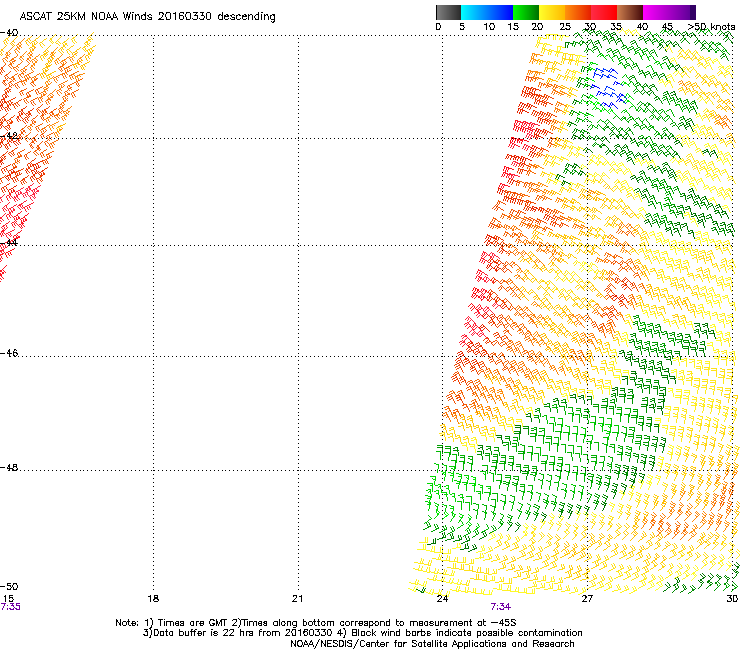This screenshot has height=650, width=740.
Task: Click the cyan-blue 5-15 knots legend swatch
Action: click(x=487, y=12)
